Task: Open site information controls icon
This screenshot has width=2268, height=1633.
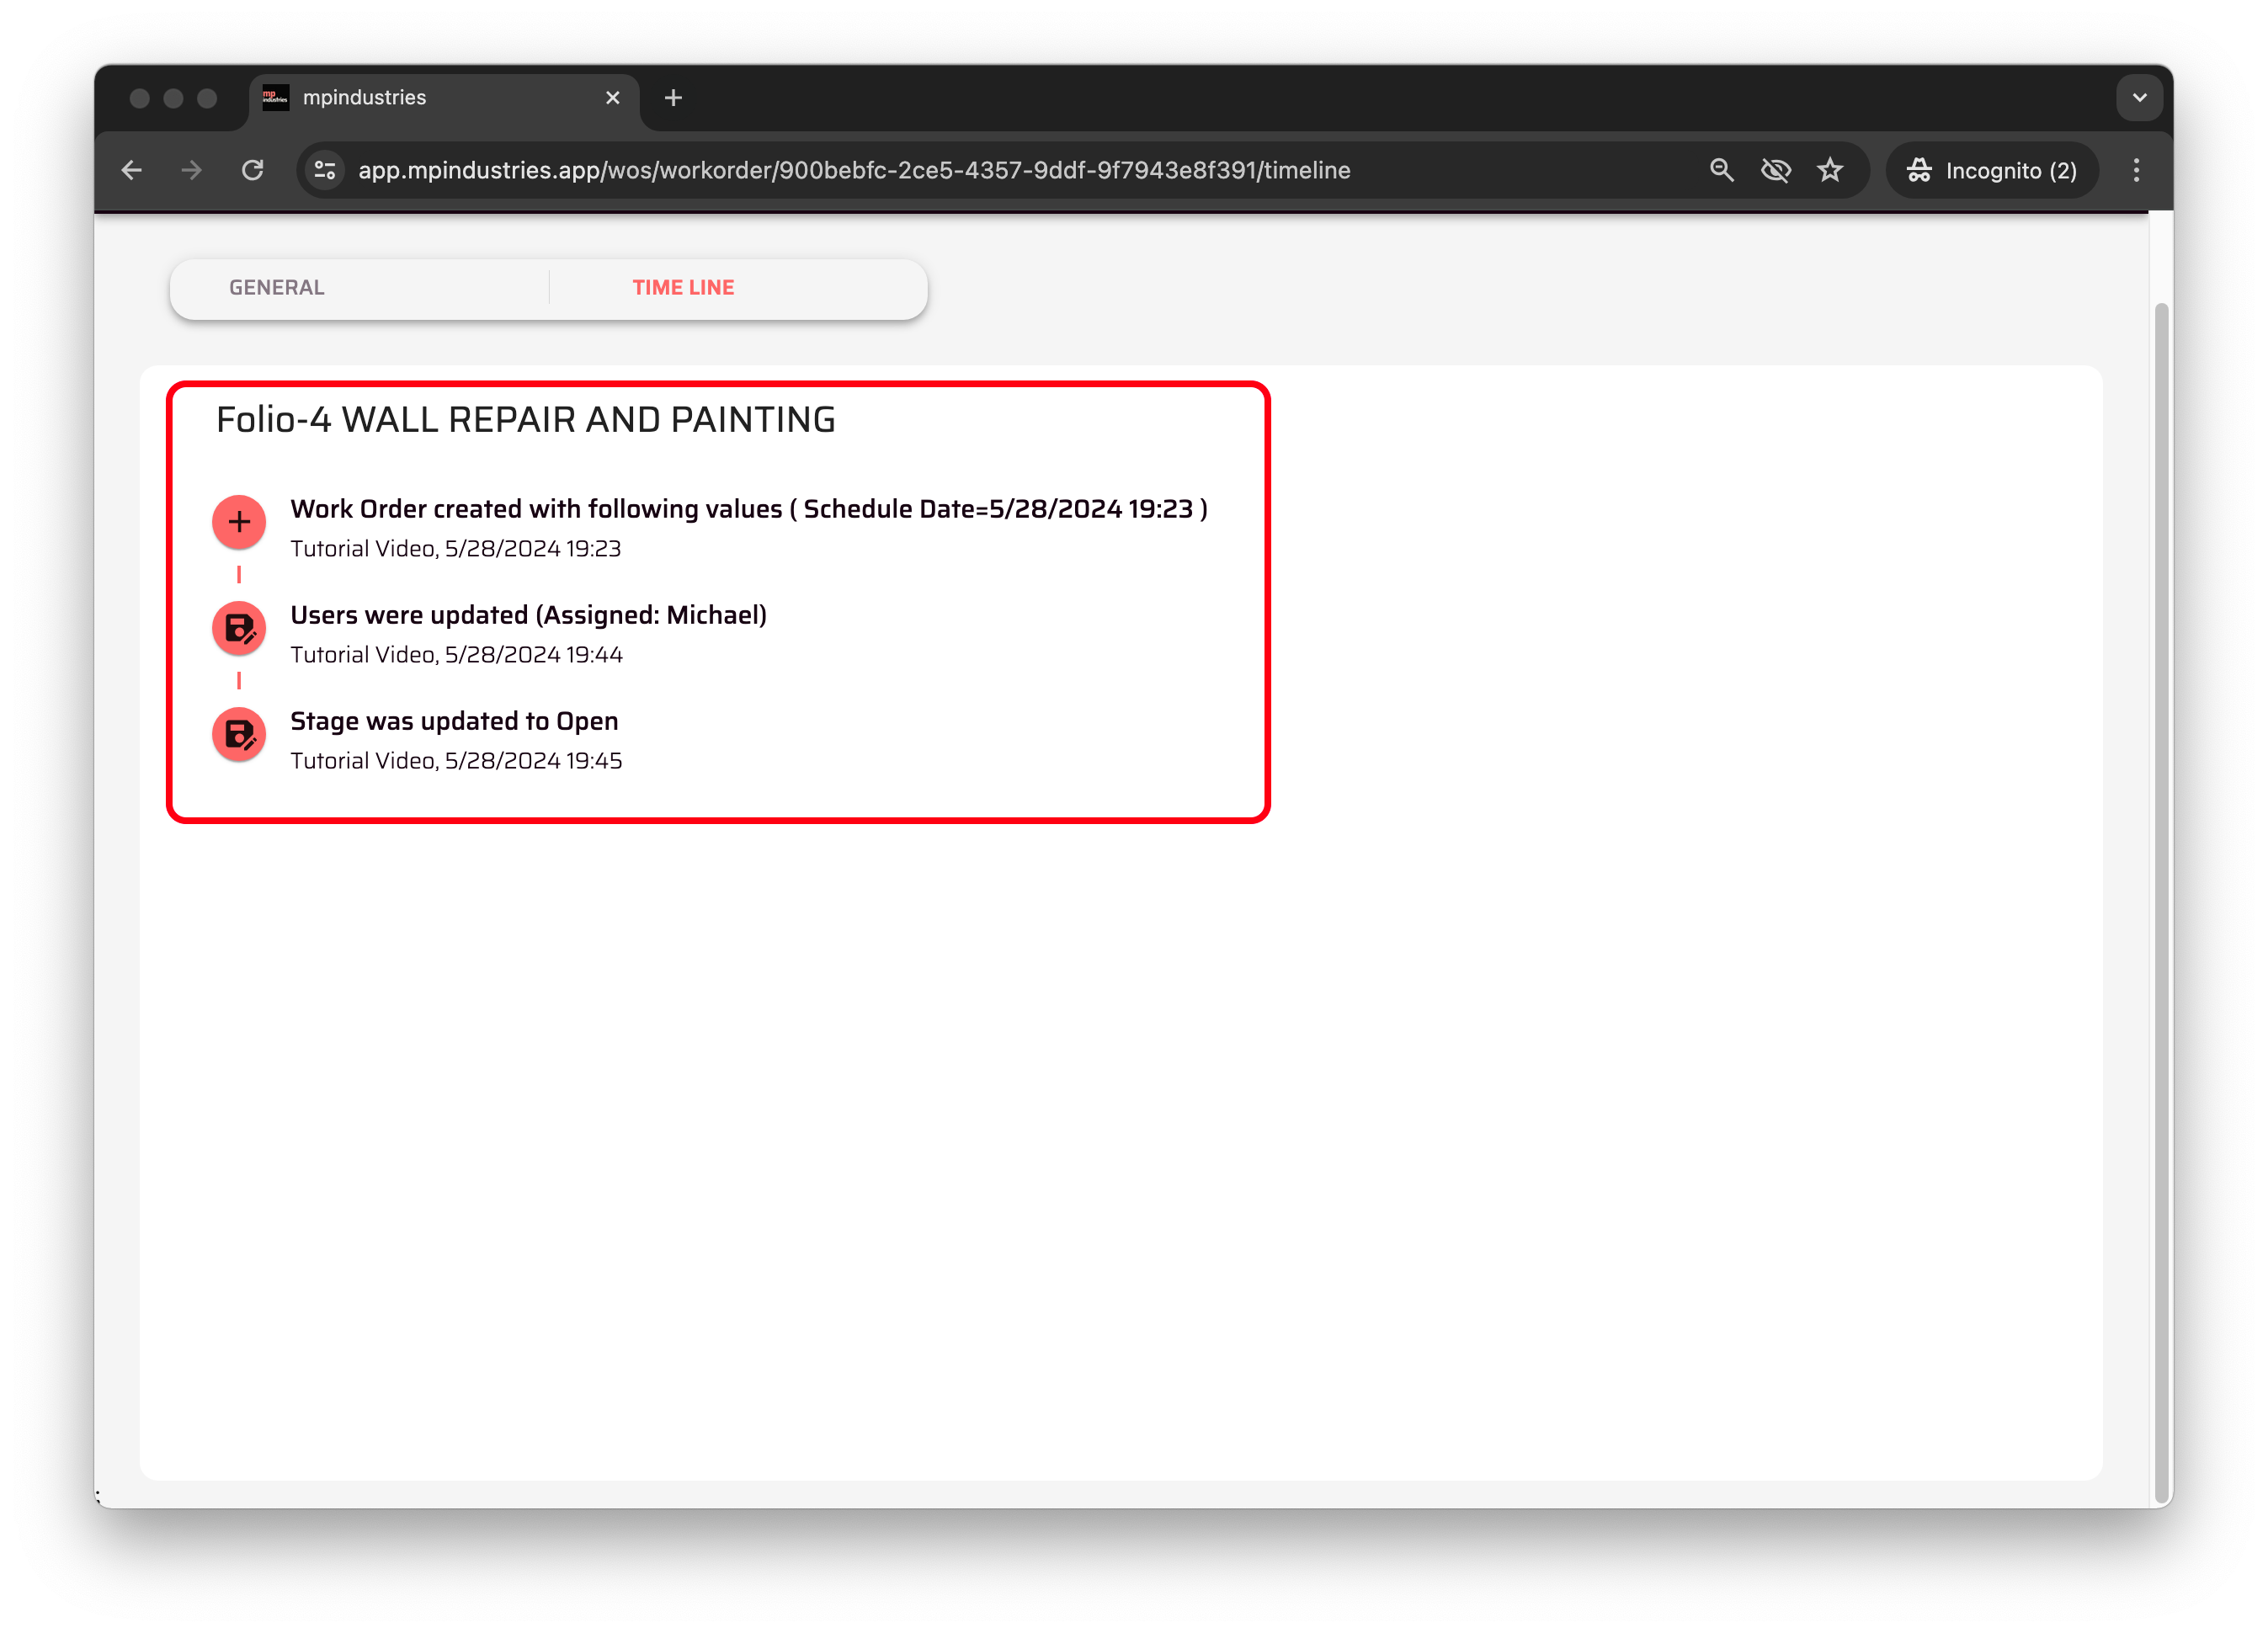Action: click(x=325, y=170)
